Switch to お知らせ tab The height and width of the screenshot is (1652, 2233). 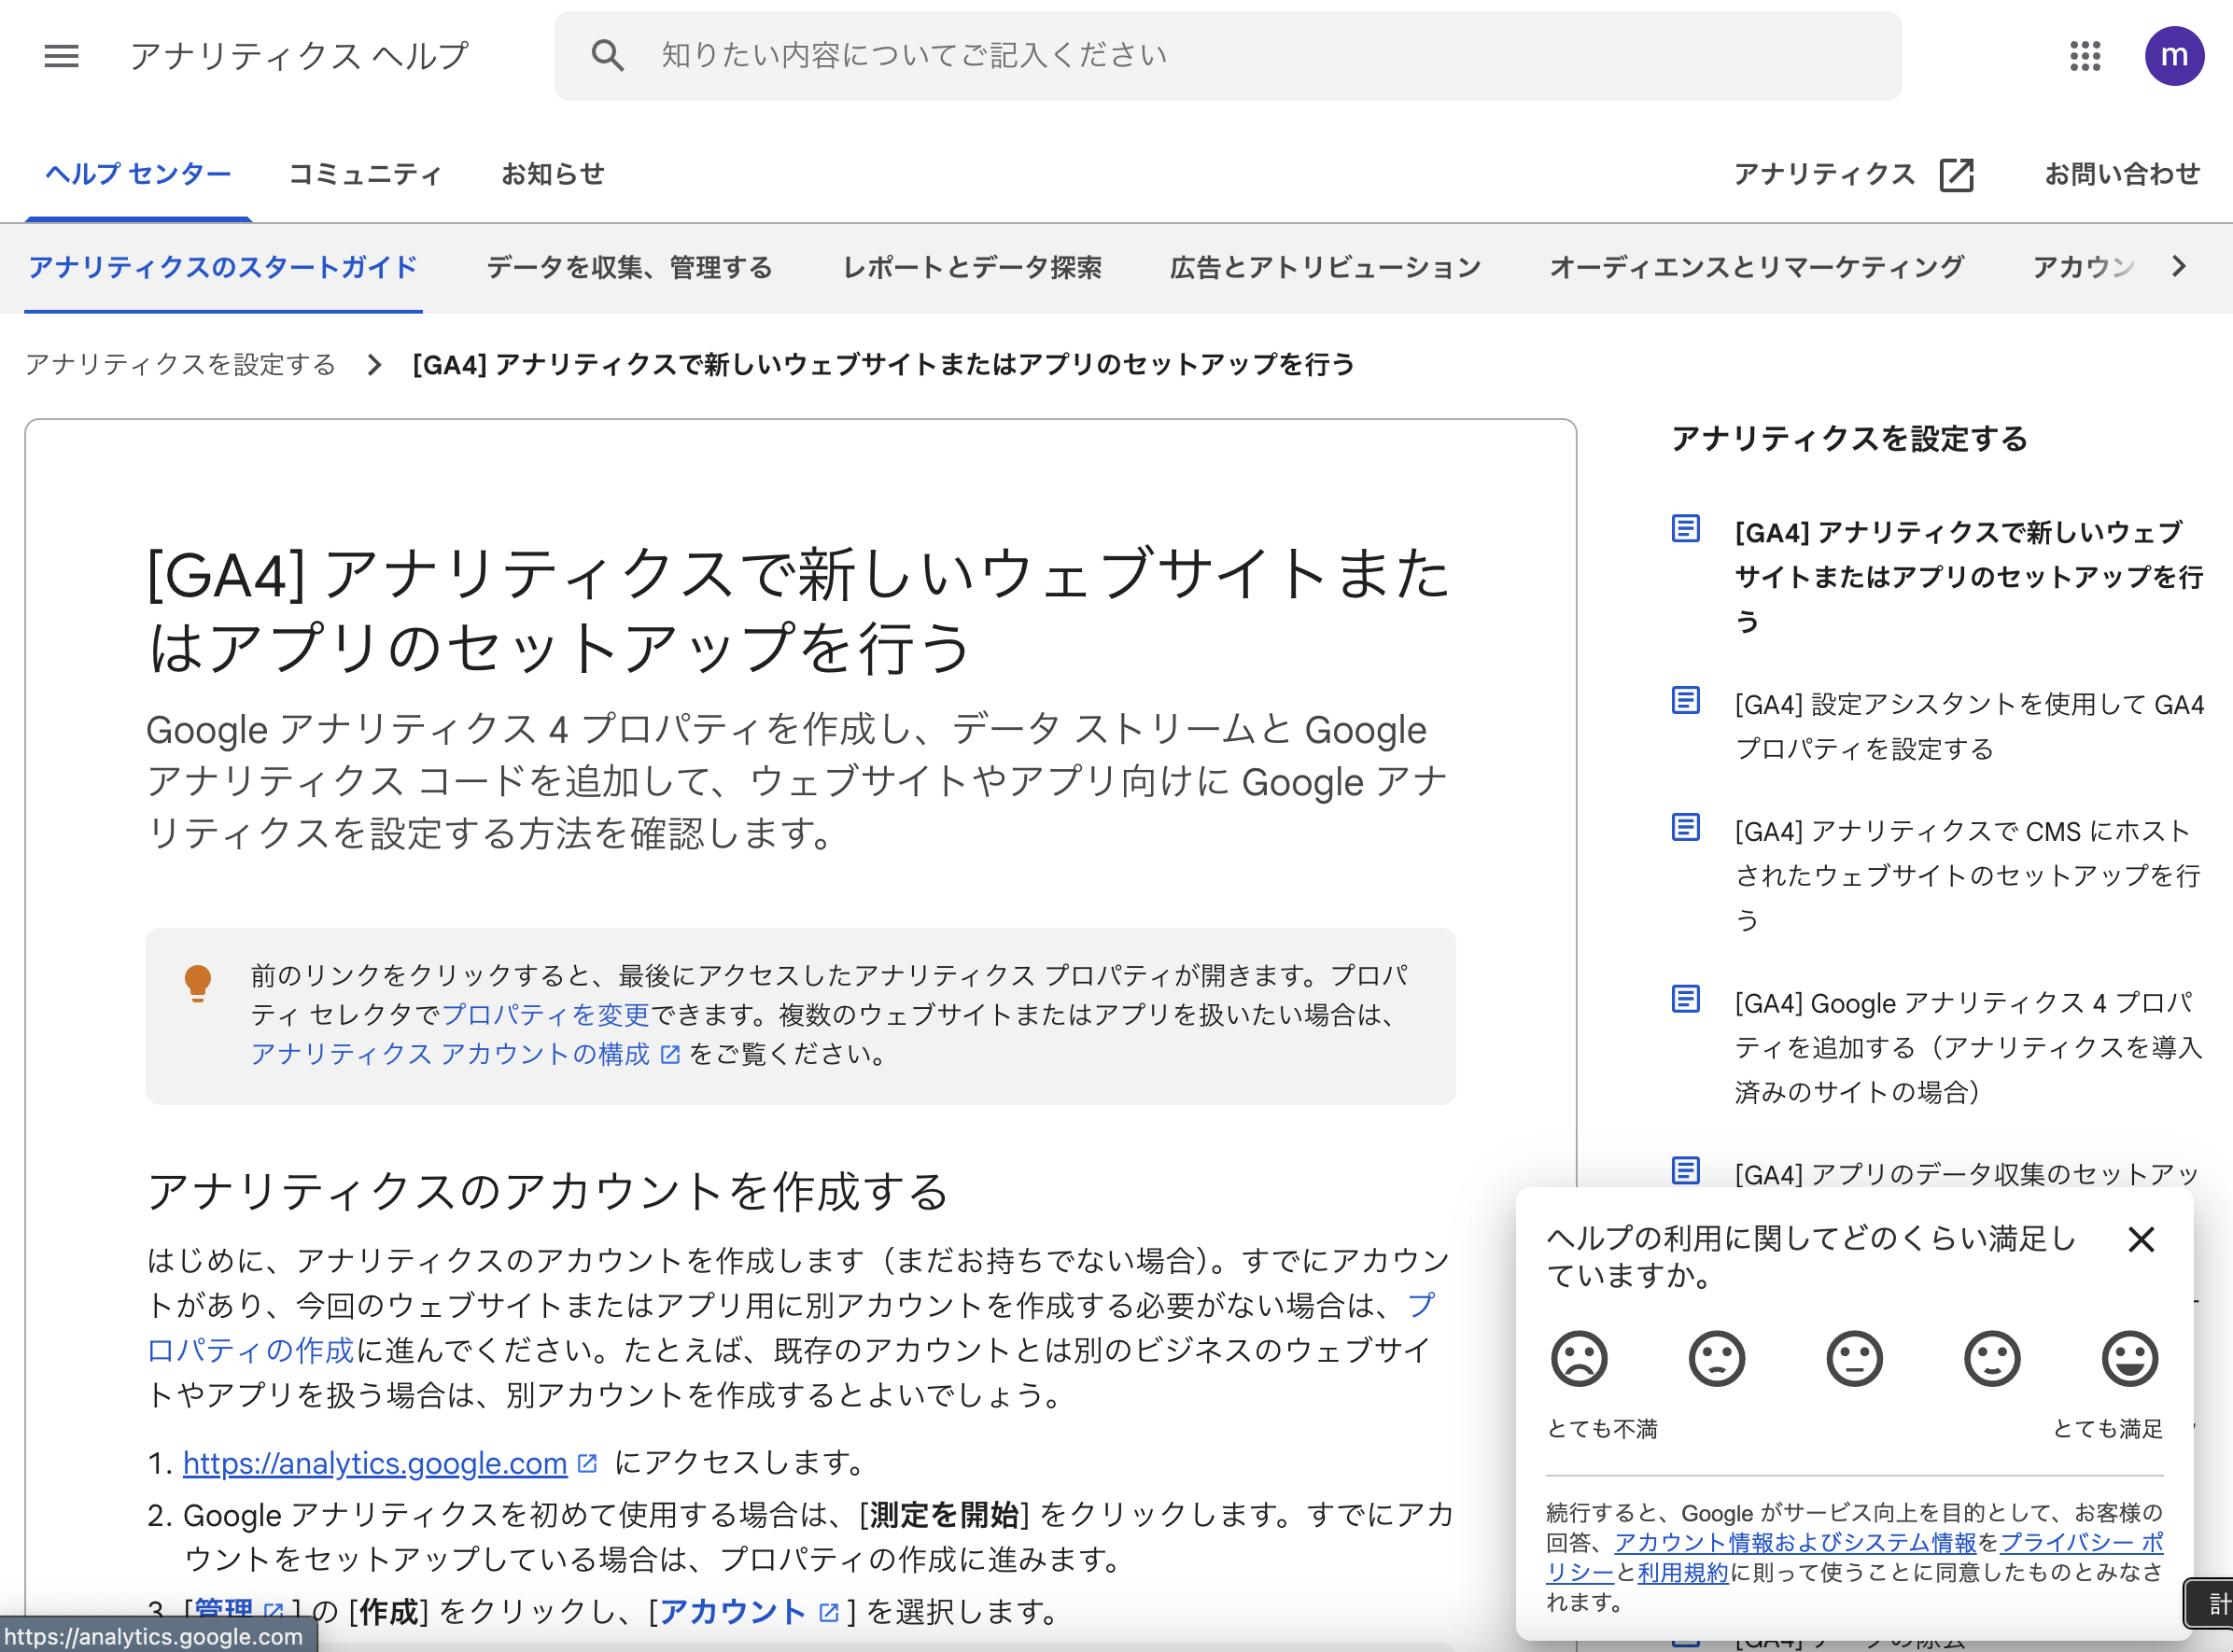point(553,174)
